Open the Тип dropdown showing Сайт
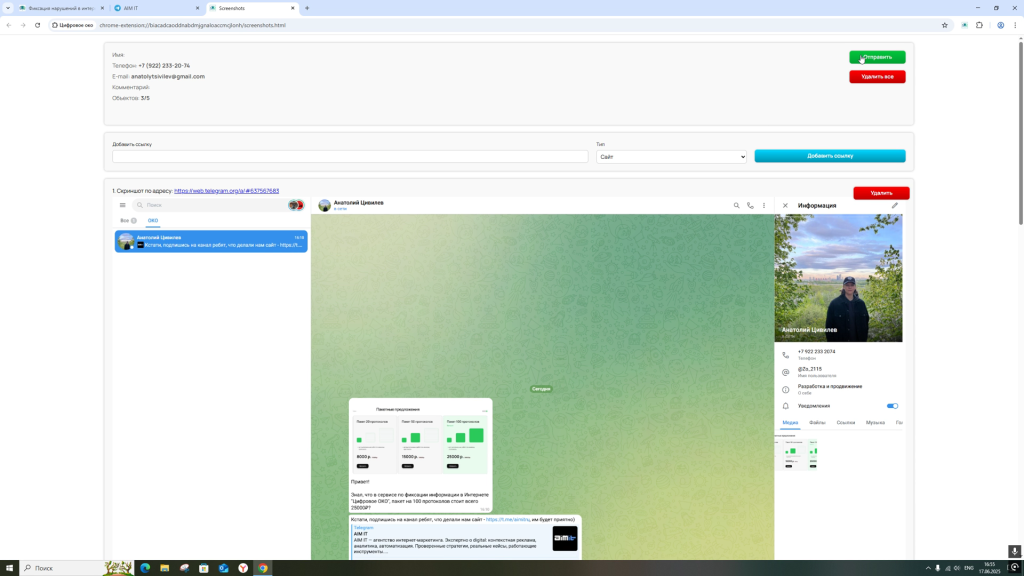 [x=671, y=157]
